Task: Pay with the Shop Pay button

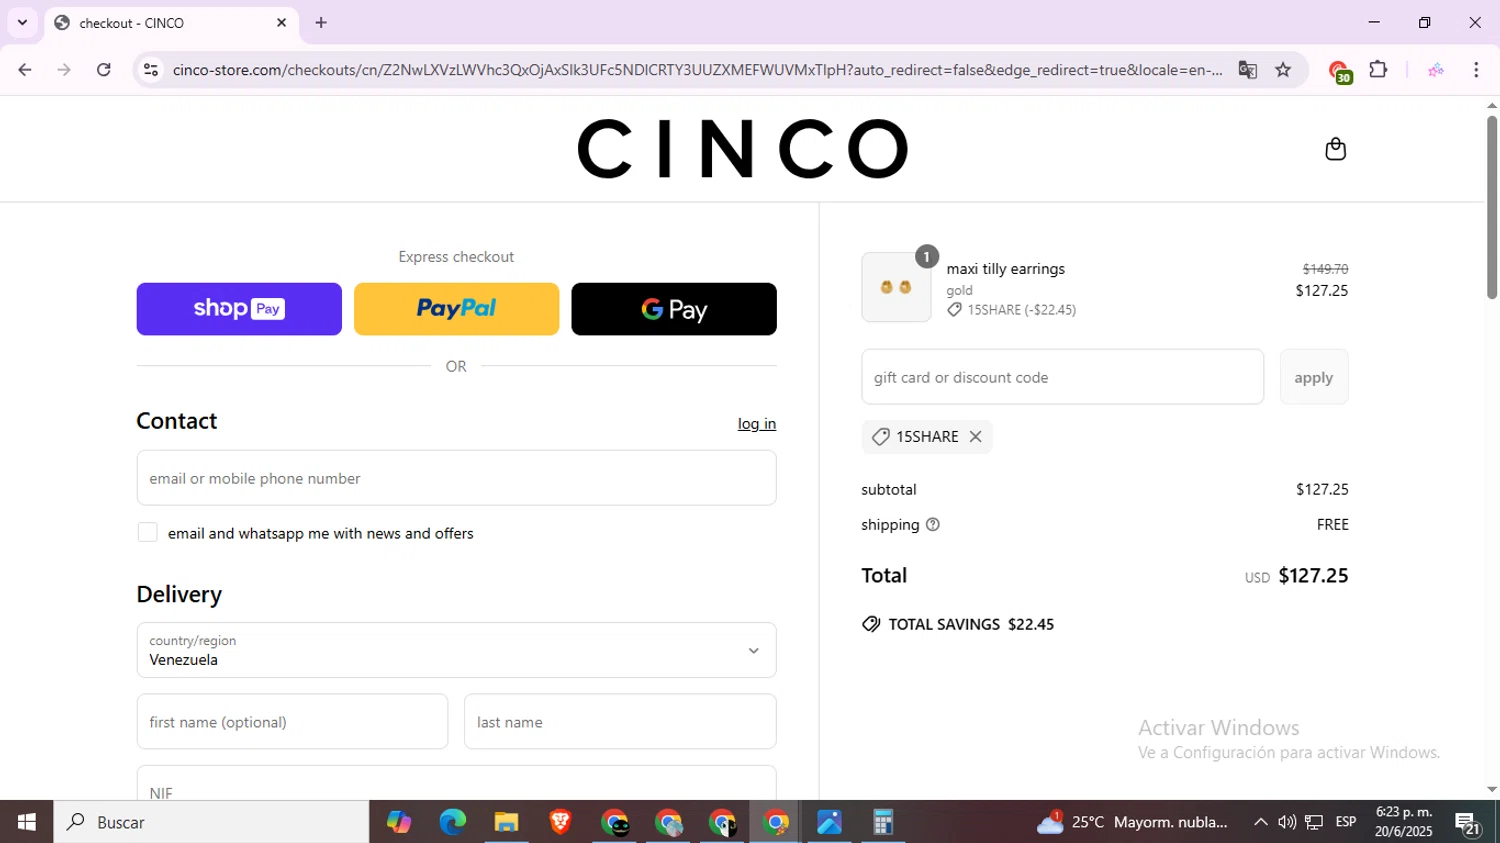Action: (x=239, y=309)
